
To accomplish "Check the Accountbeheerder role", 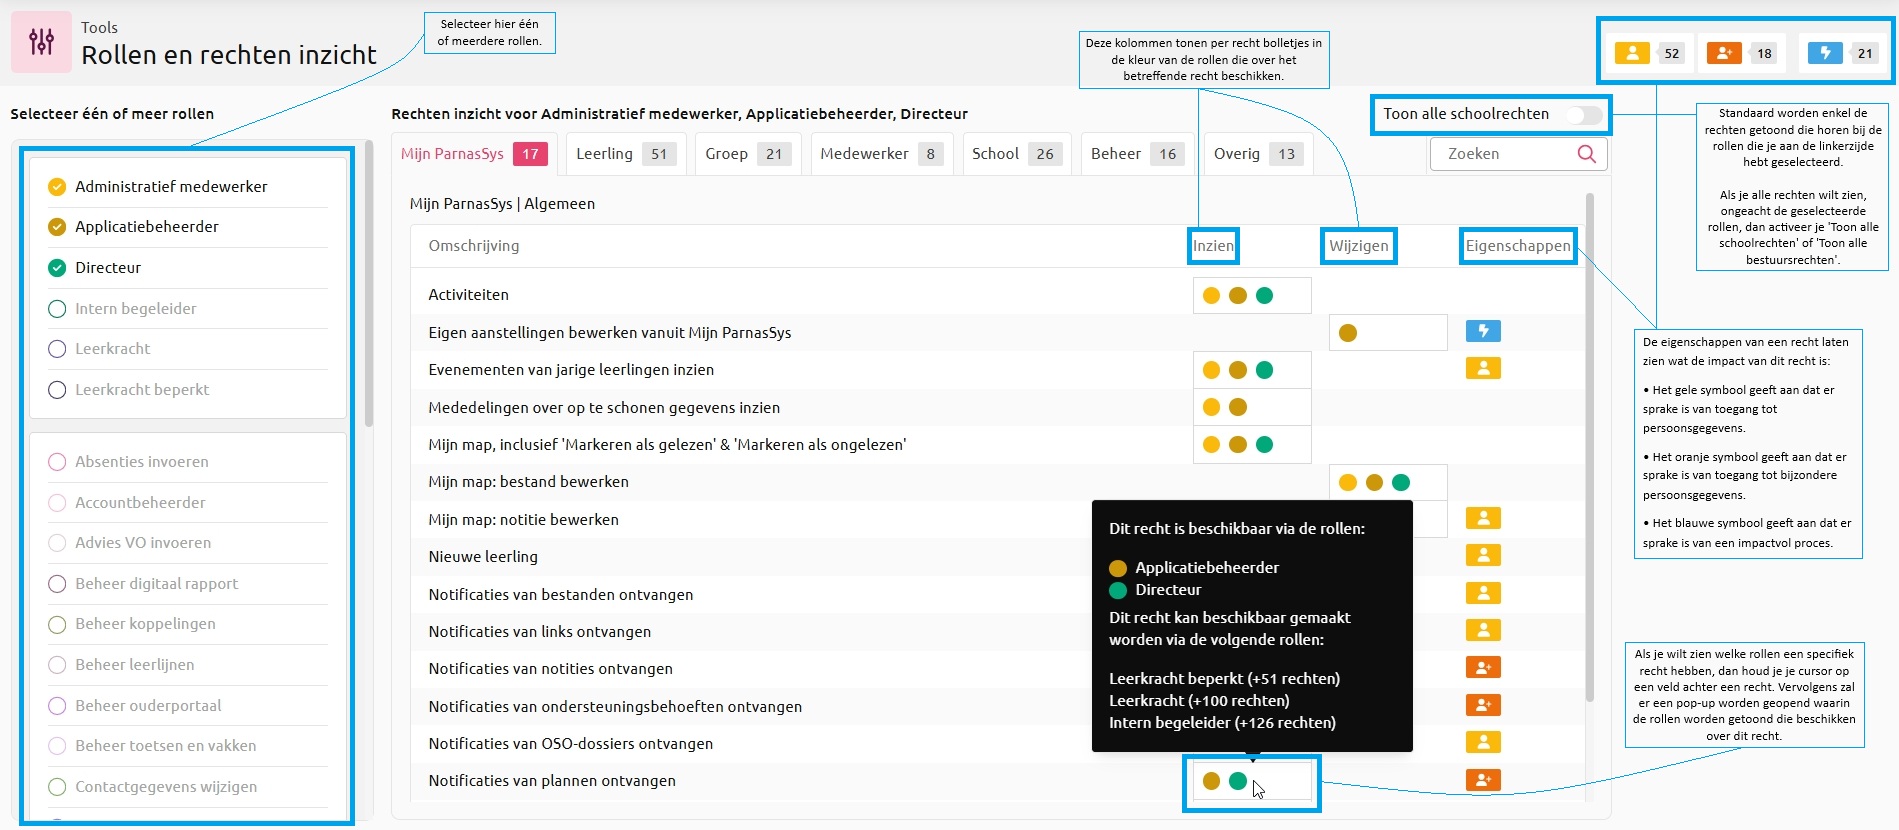I will (57, 503).
